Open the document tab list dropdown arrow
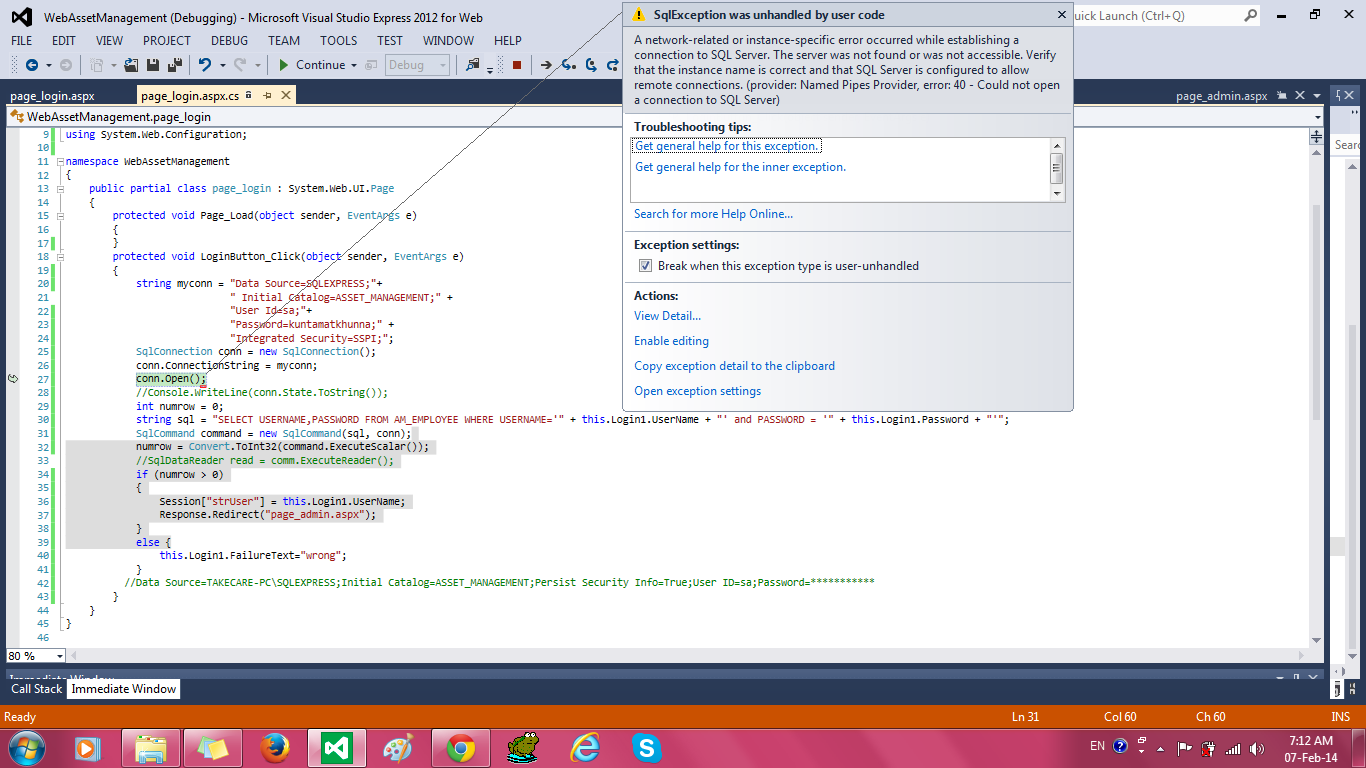This screenshot has height=768, width=1366. click(x=1318, y=96)
